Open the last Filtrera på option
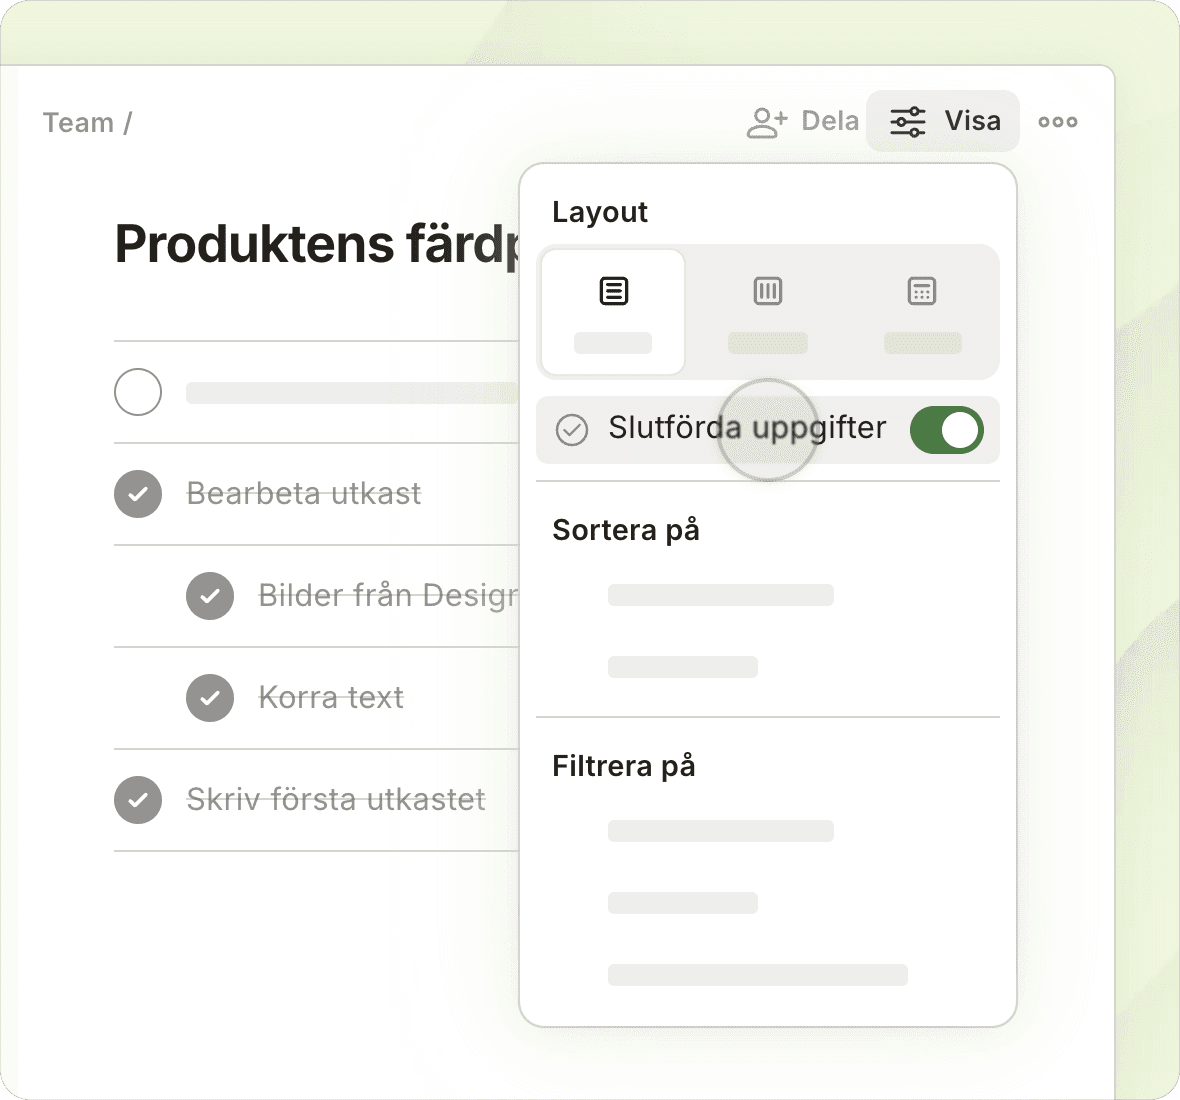The height and width of the screenshot is (1100, 1180). (757, 975)
